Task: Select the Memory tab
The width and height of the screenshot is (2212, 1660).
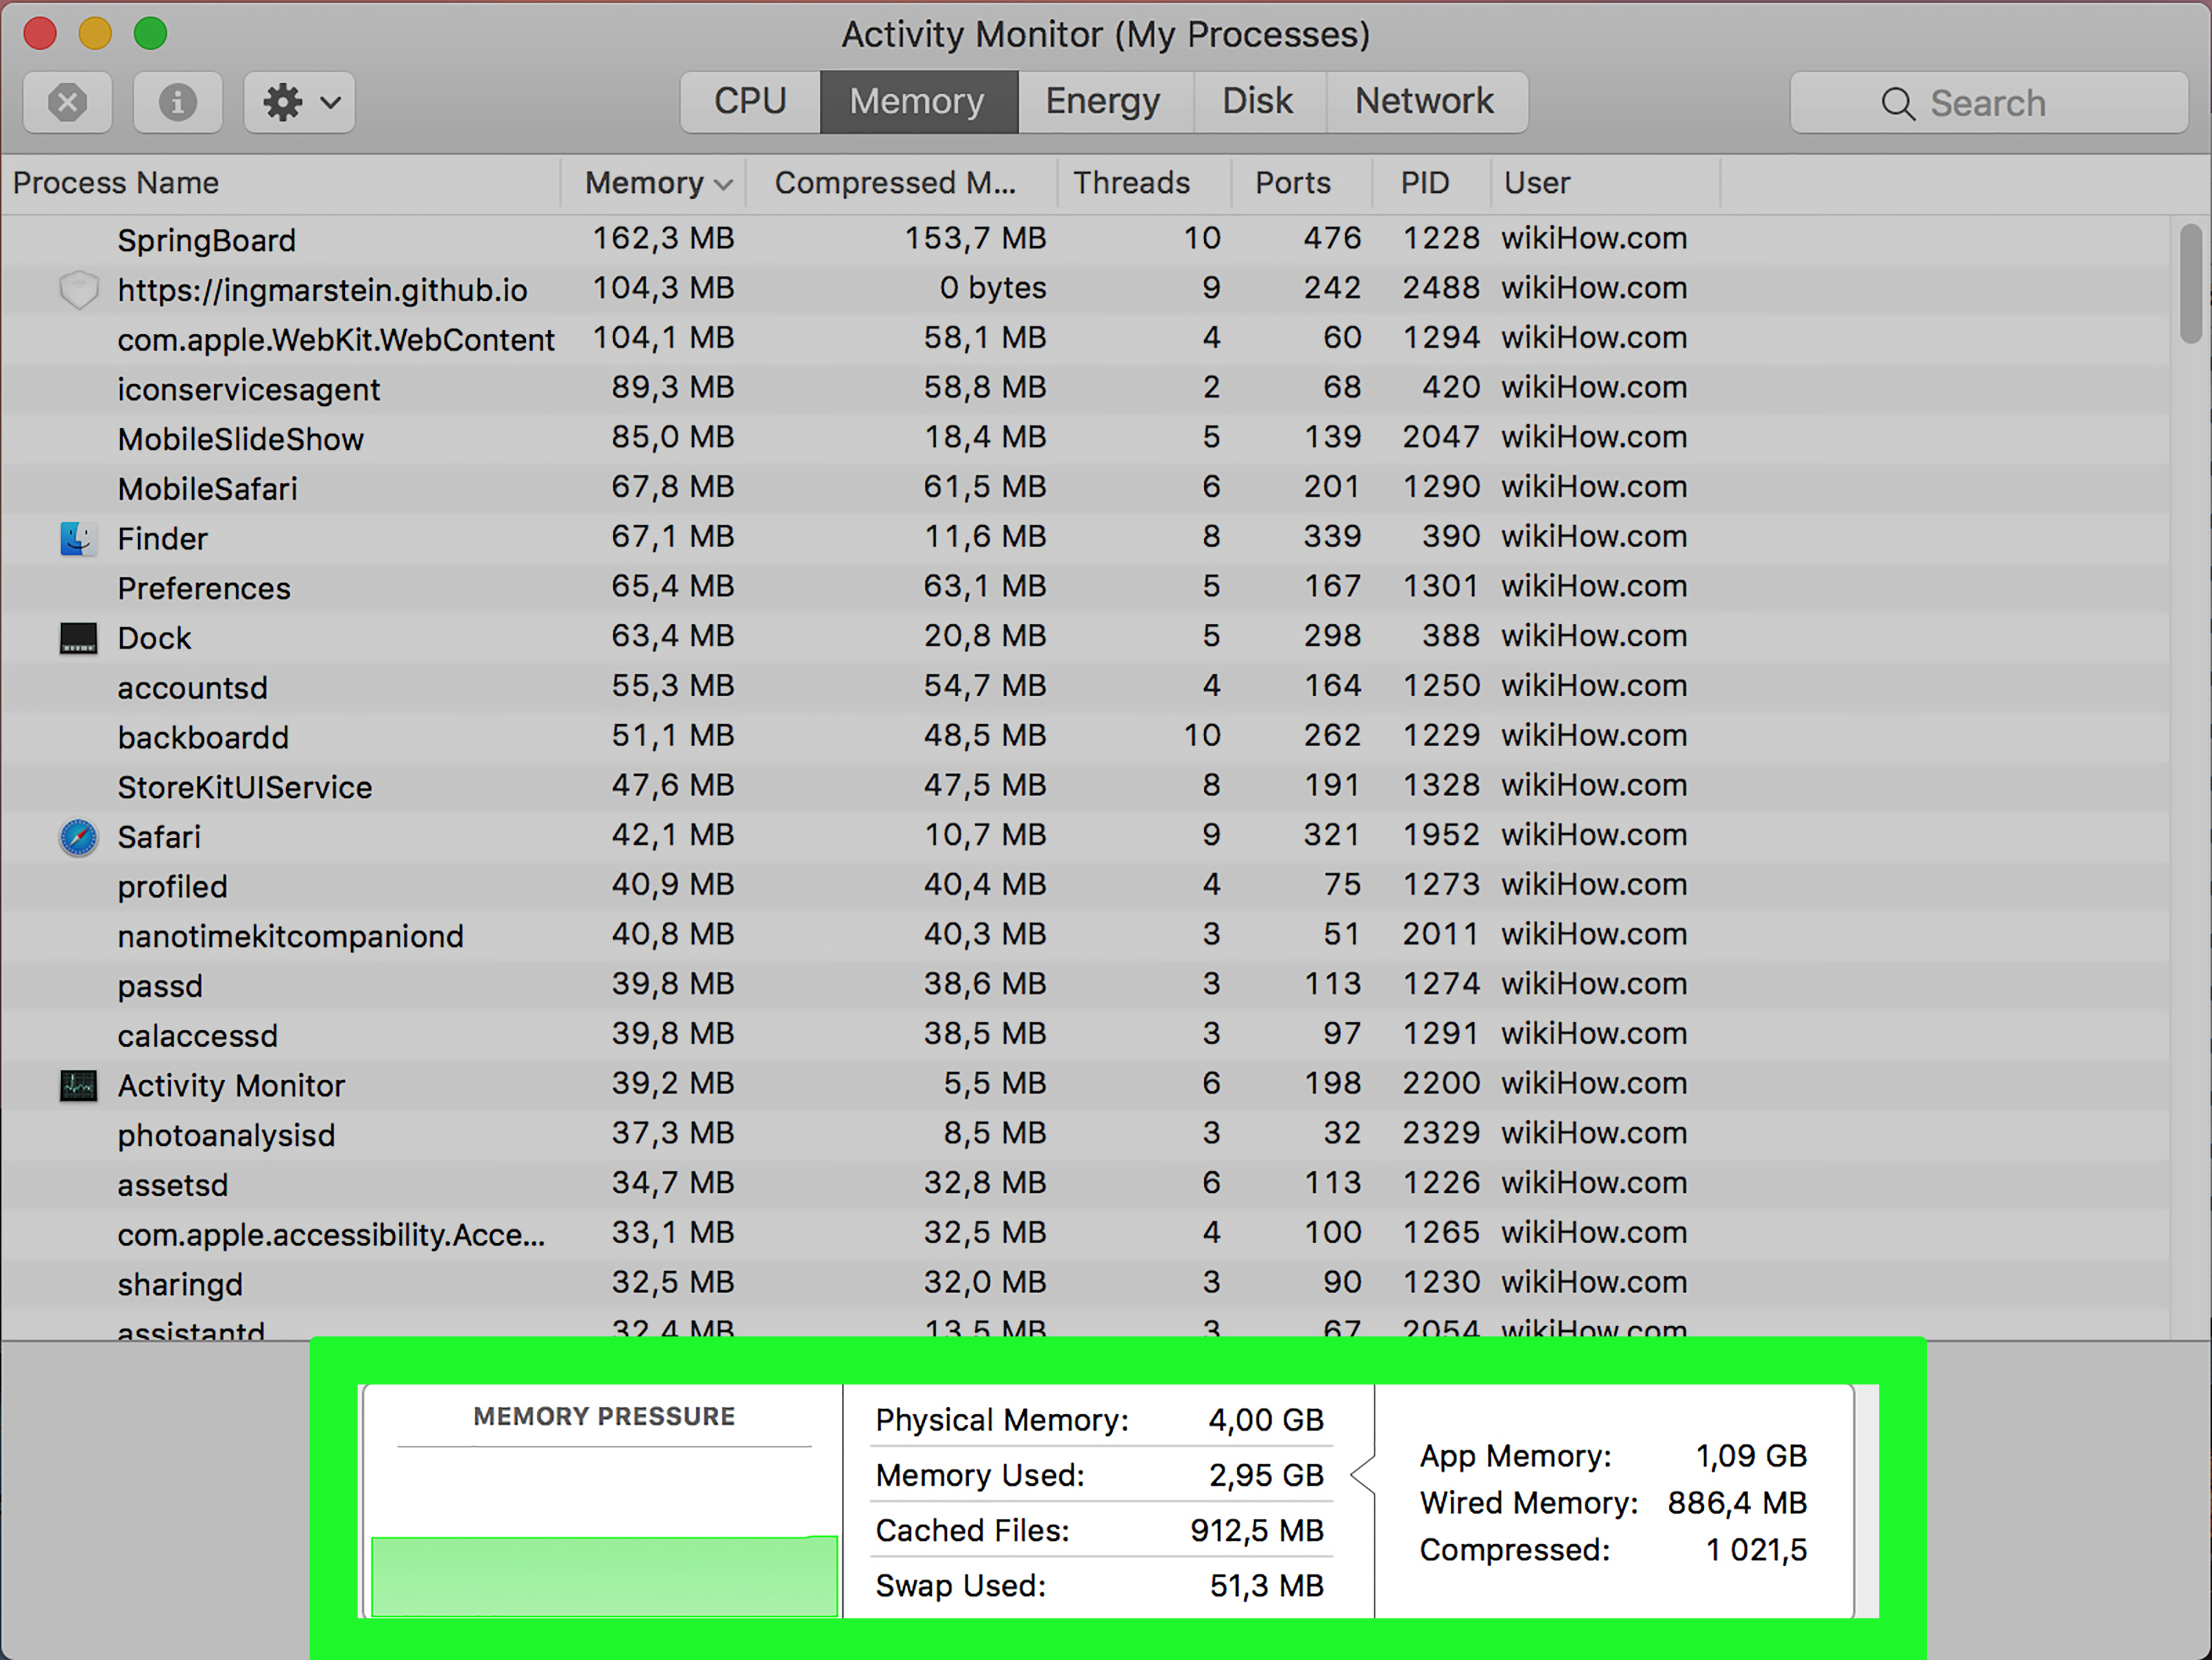Action: tap(918, 101)
